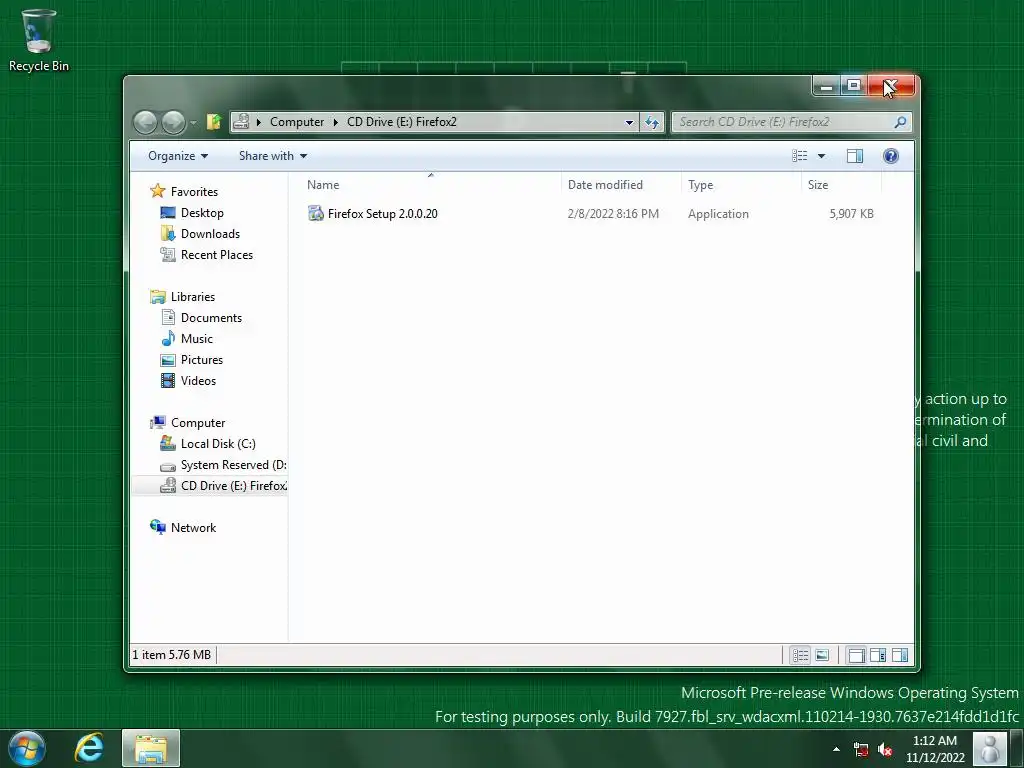Click CD Drive (E:) Firefox2 in address breadcrumb

click(402, 122)
